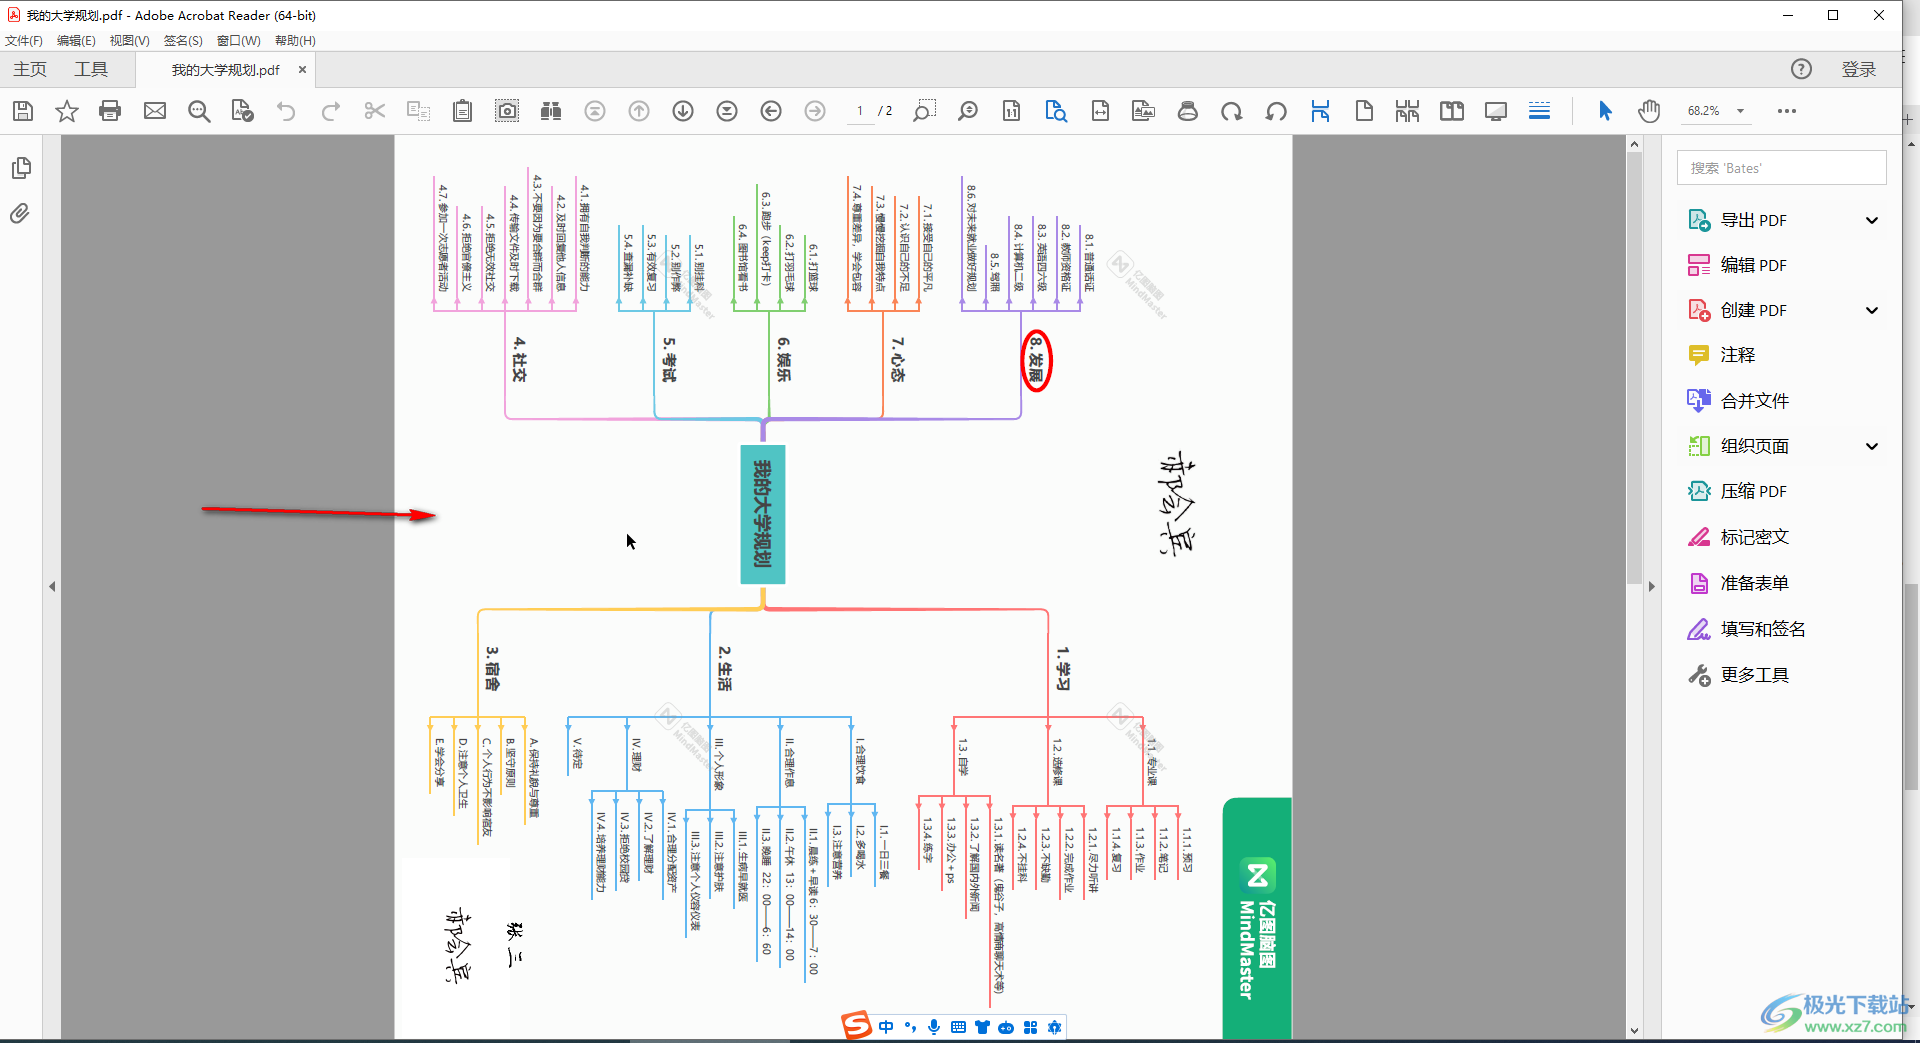
Task: Open the 编辑(E) menu
Action: point(76,41)
